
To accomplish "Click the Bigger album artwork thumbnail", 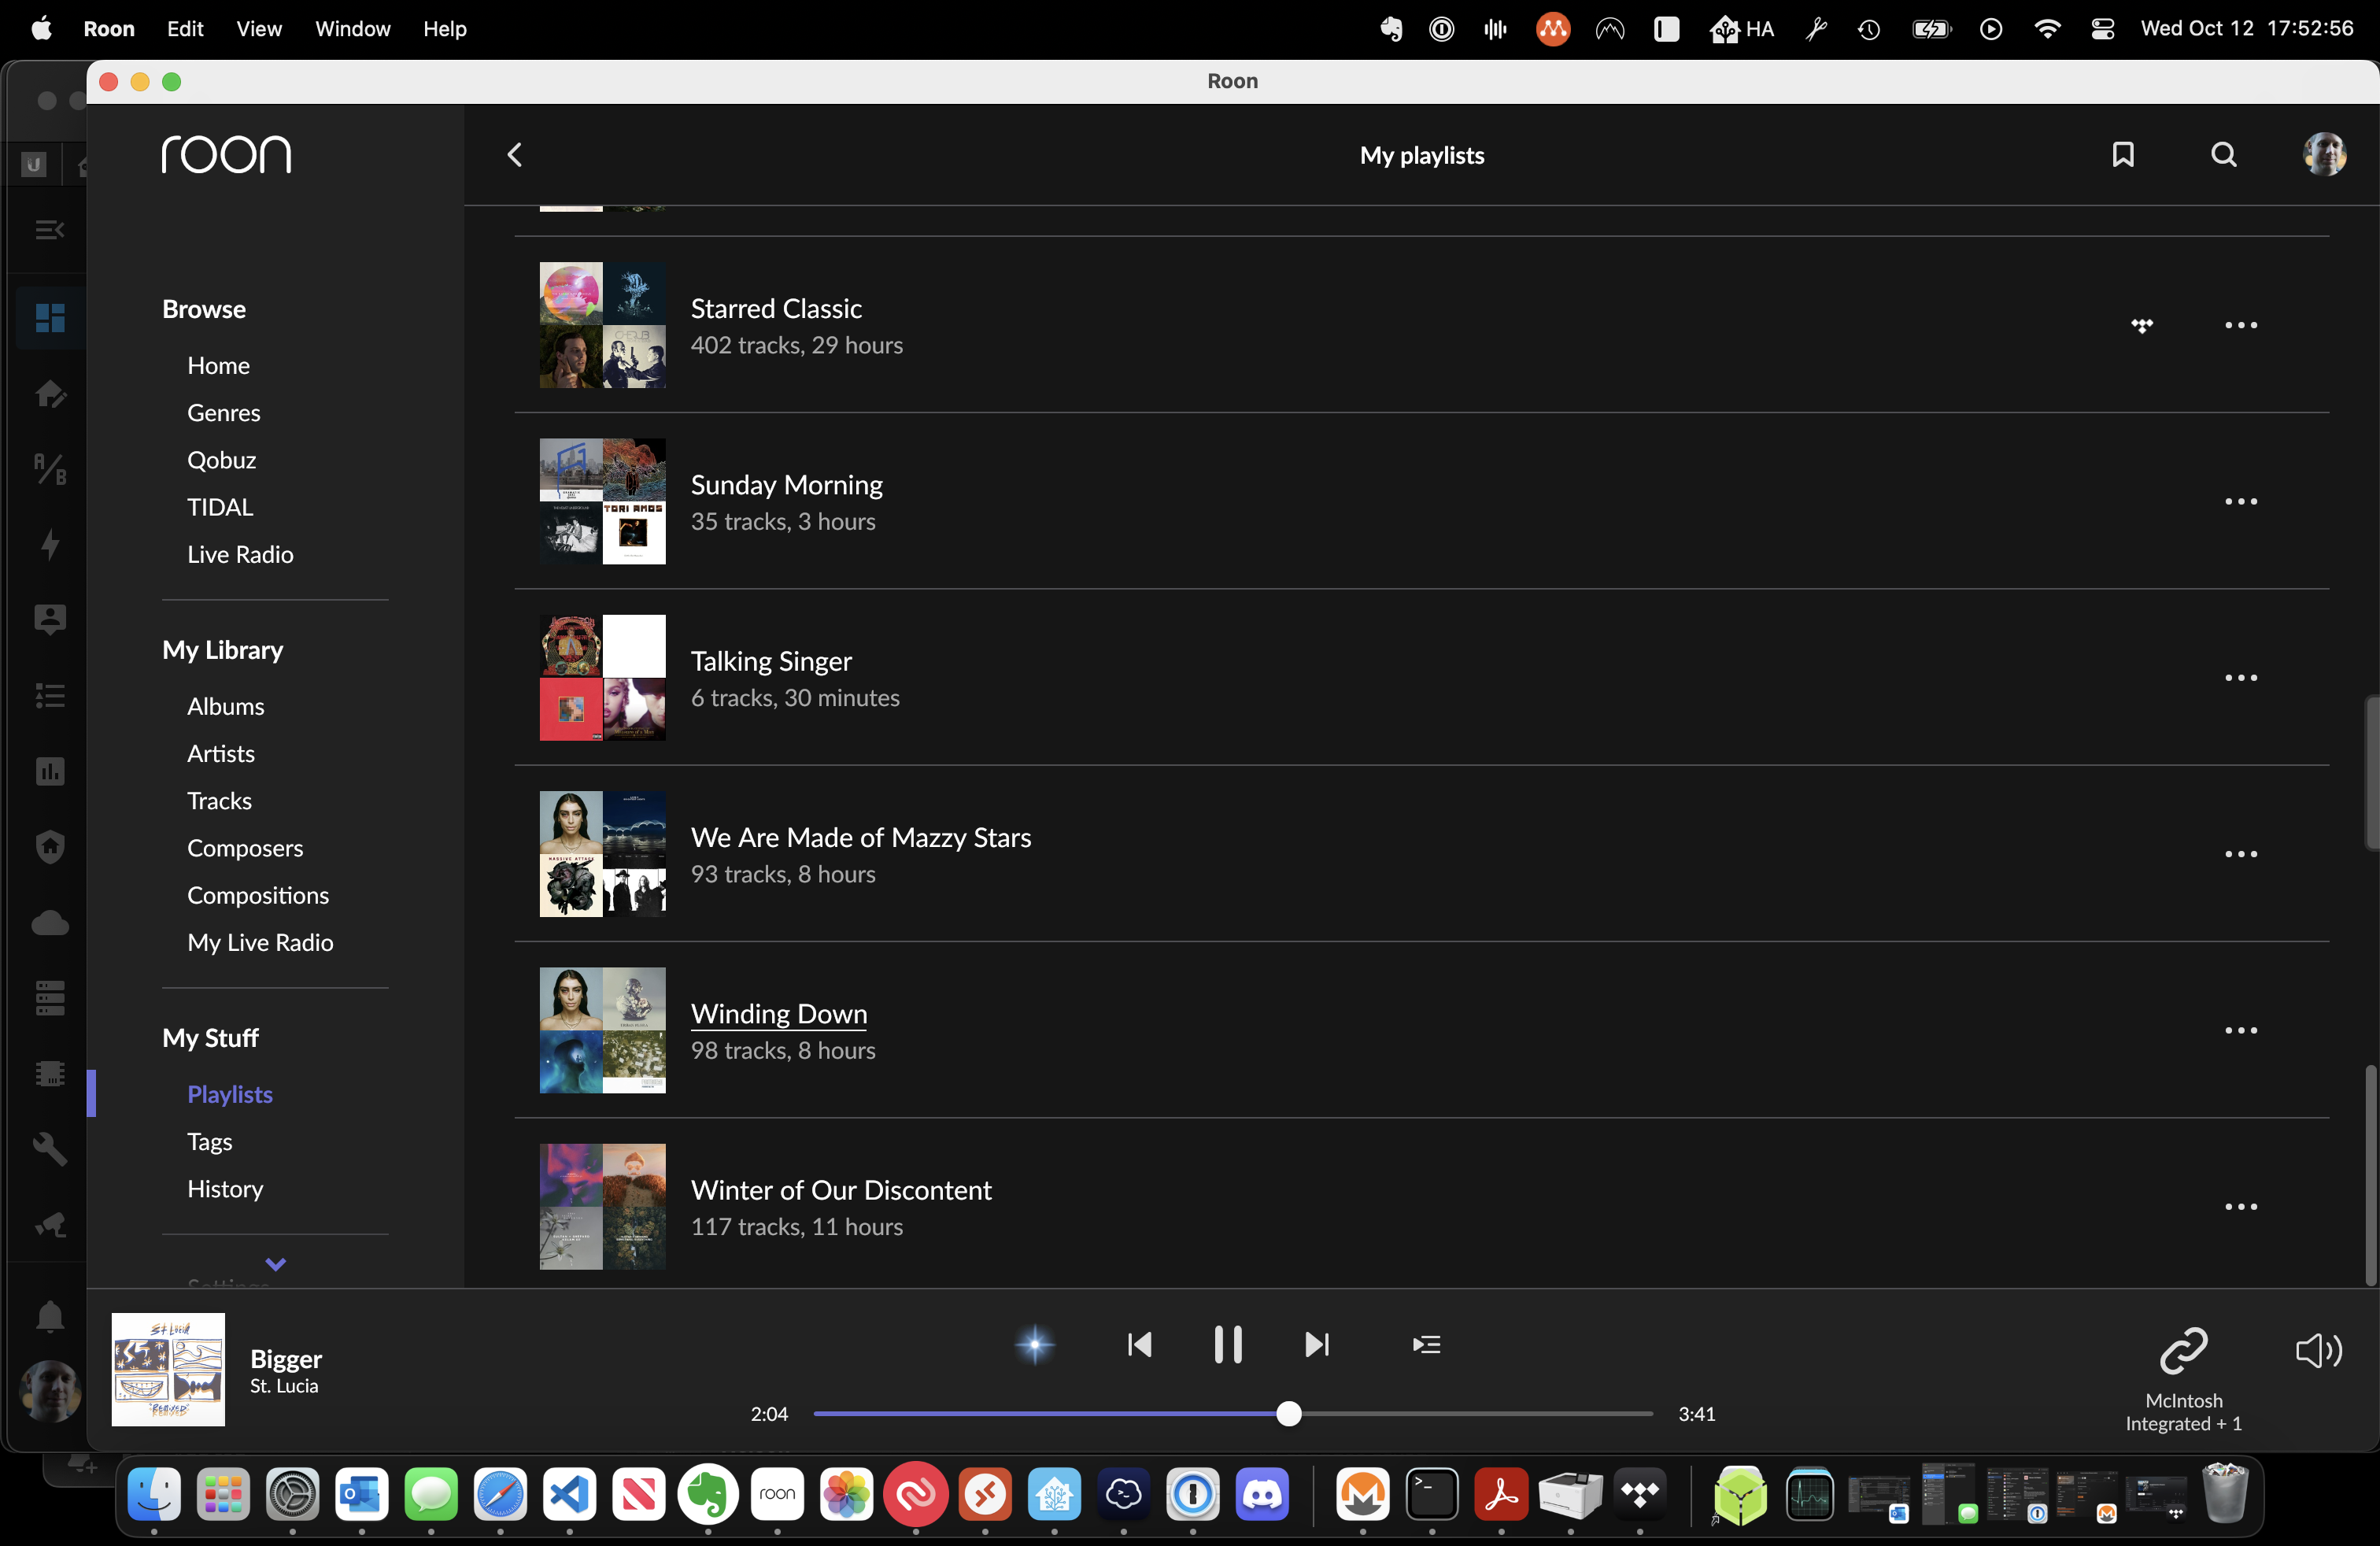I will click(168, 1369).
